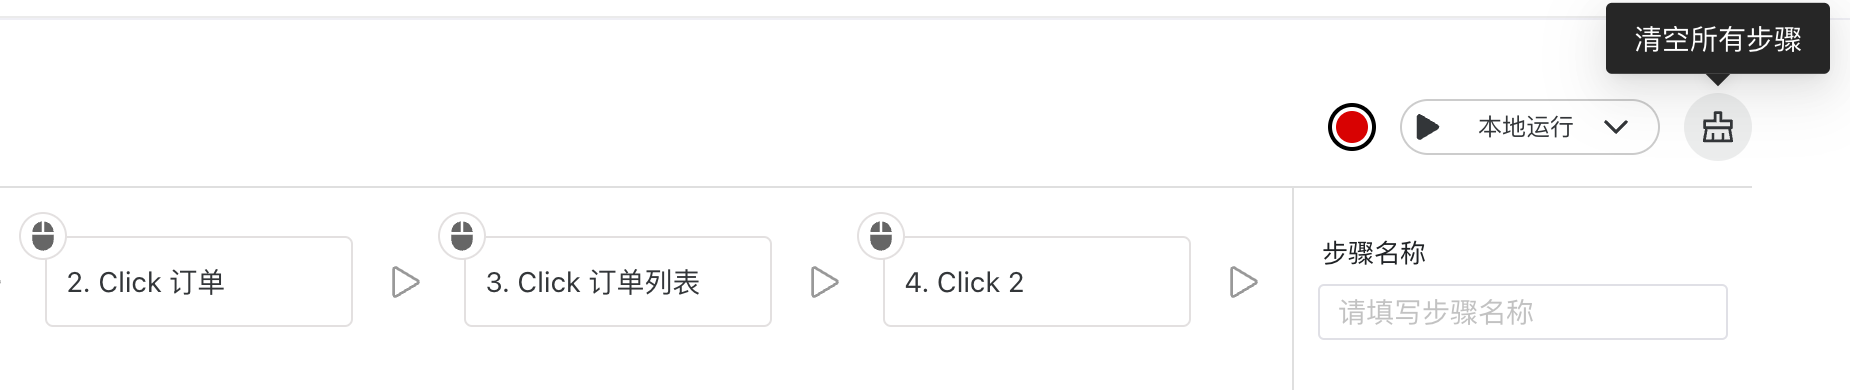This screenshot has width=1850, height=390.
Task: Click the mouse icon on step 4
Action: (x=881, y=236)
